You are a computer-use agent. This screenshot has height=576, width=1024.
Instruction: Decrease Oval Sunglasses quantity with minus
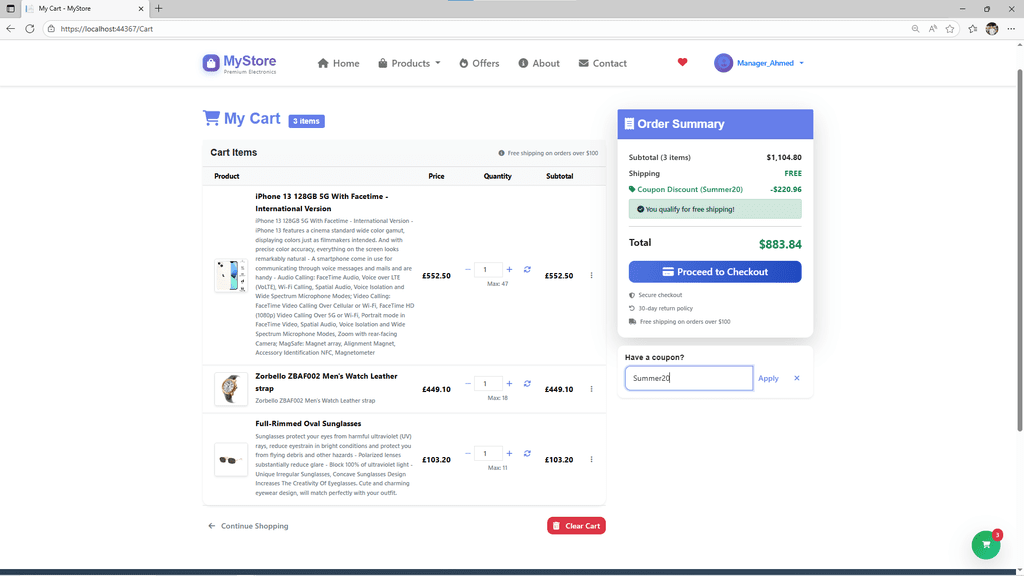coord(468,453)
